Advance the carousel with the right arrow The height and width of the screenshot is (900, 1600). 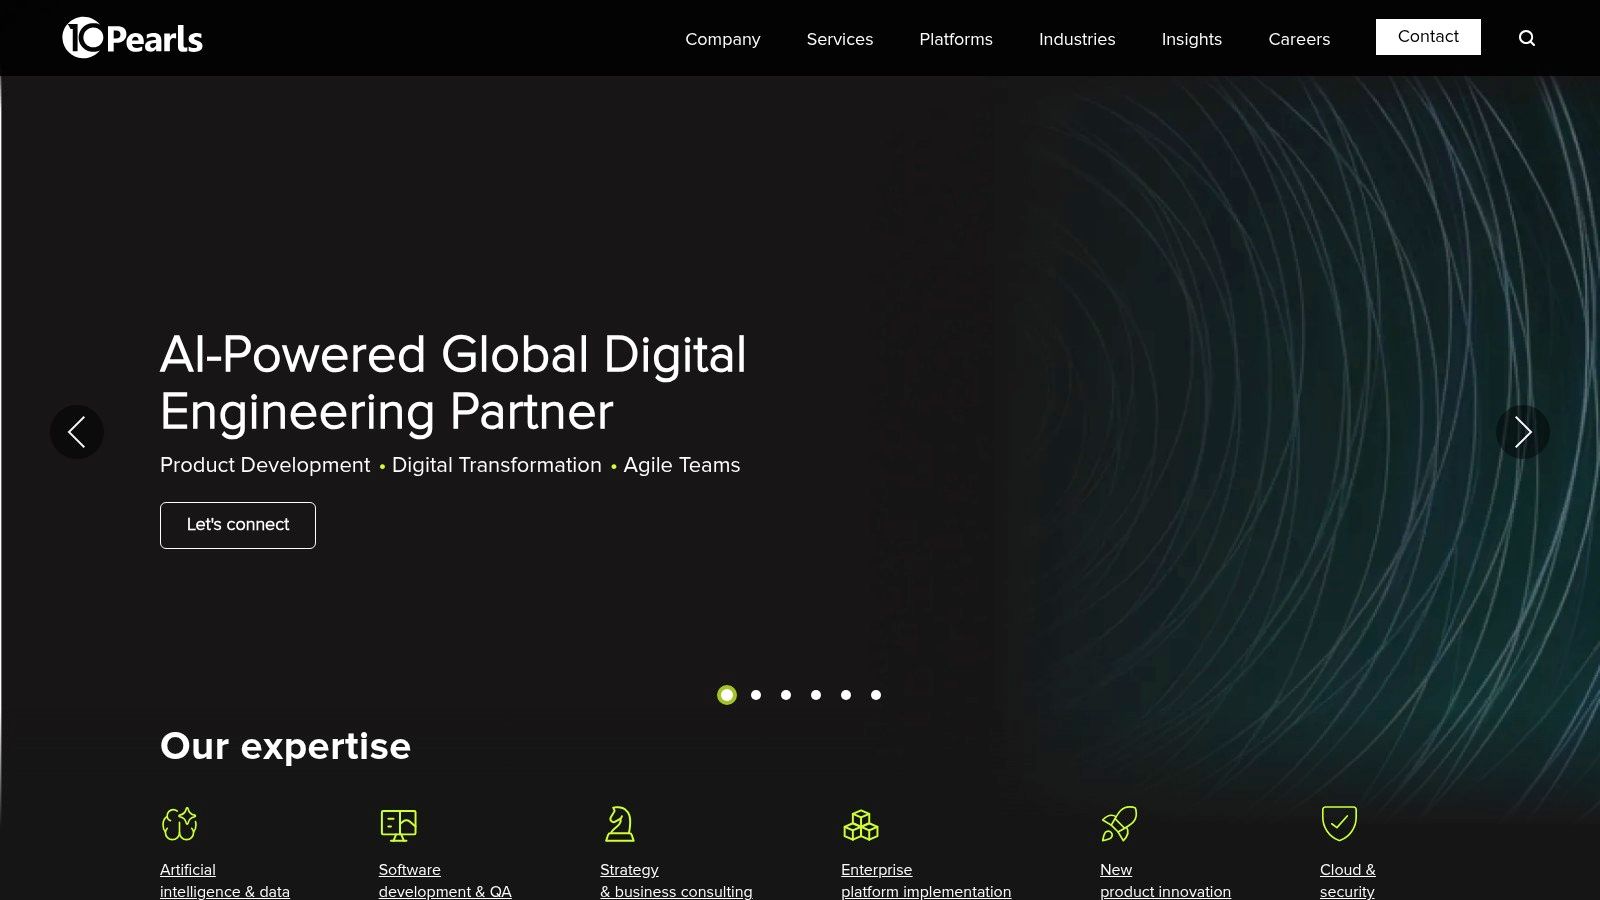tap(1522, 432)
